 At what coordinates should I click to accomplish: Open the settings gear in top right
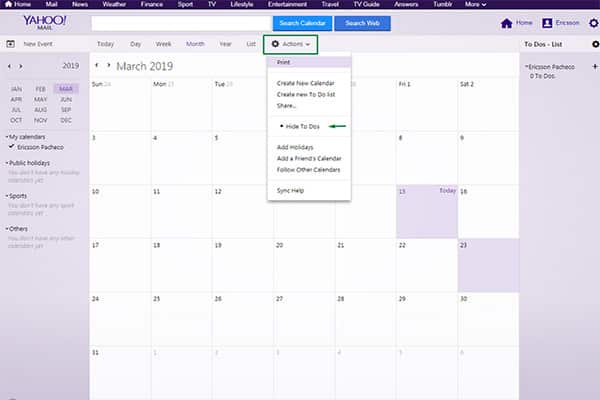594,23
